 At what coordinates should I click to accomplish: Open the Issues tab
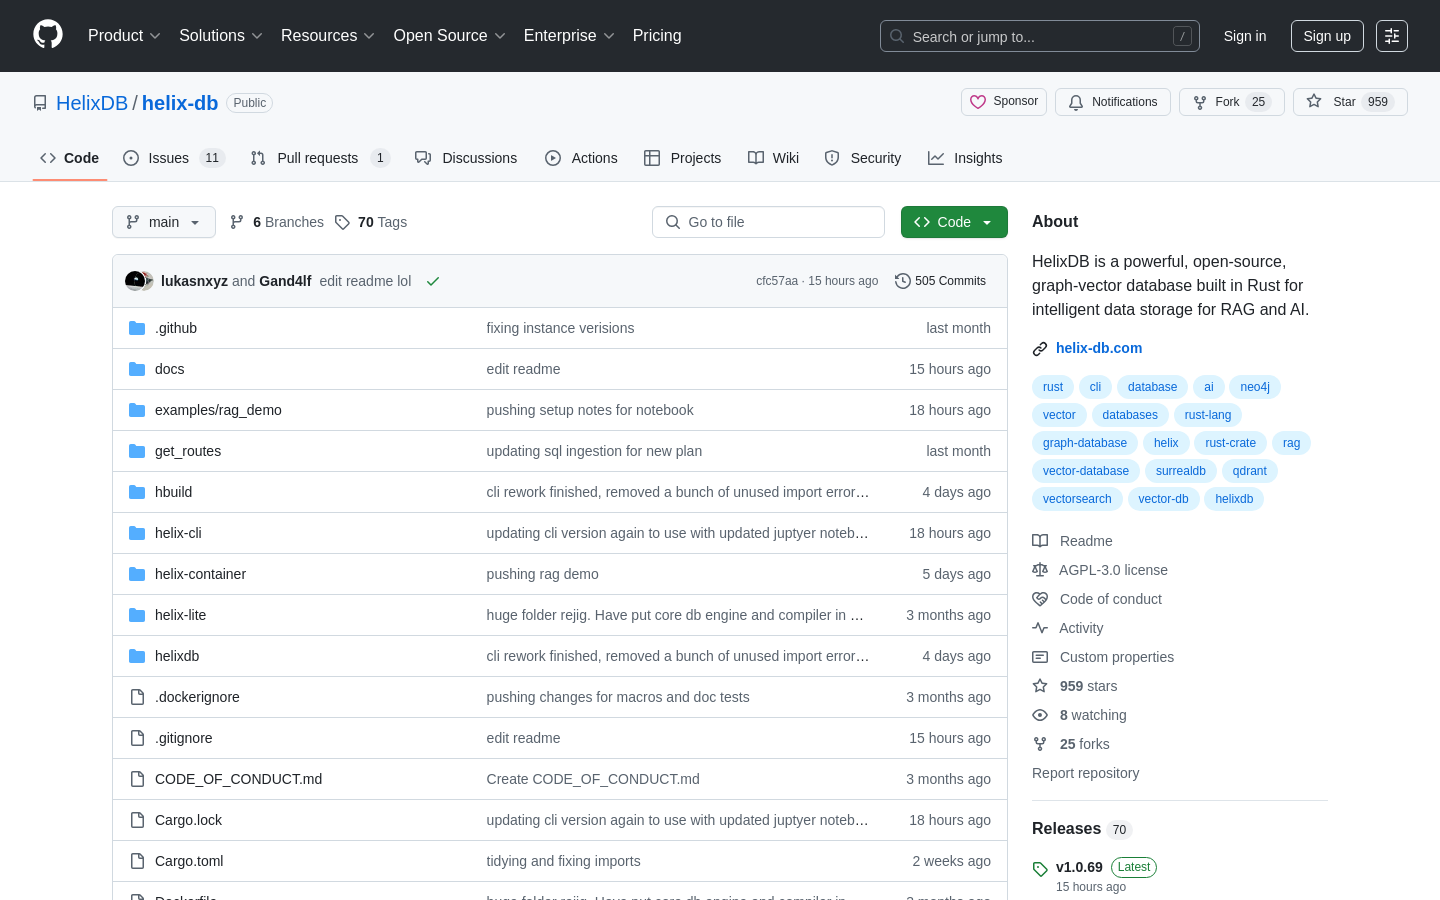click(174, 158)
